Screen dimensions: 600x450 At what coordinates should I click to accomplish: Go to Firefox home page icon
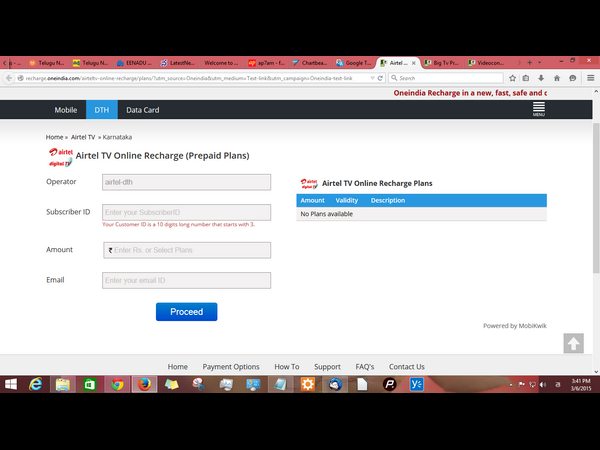click(x=559, y=77)
